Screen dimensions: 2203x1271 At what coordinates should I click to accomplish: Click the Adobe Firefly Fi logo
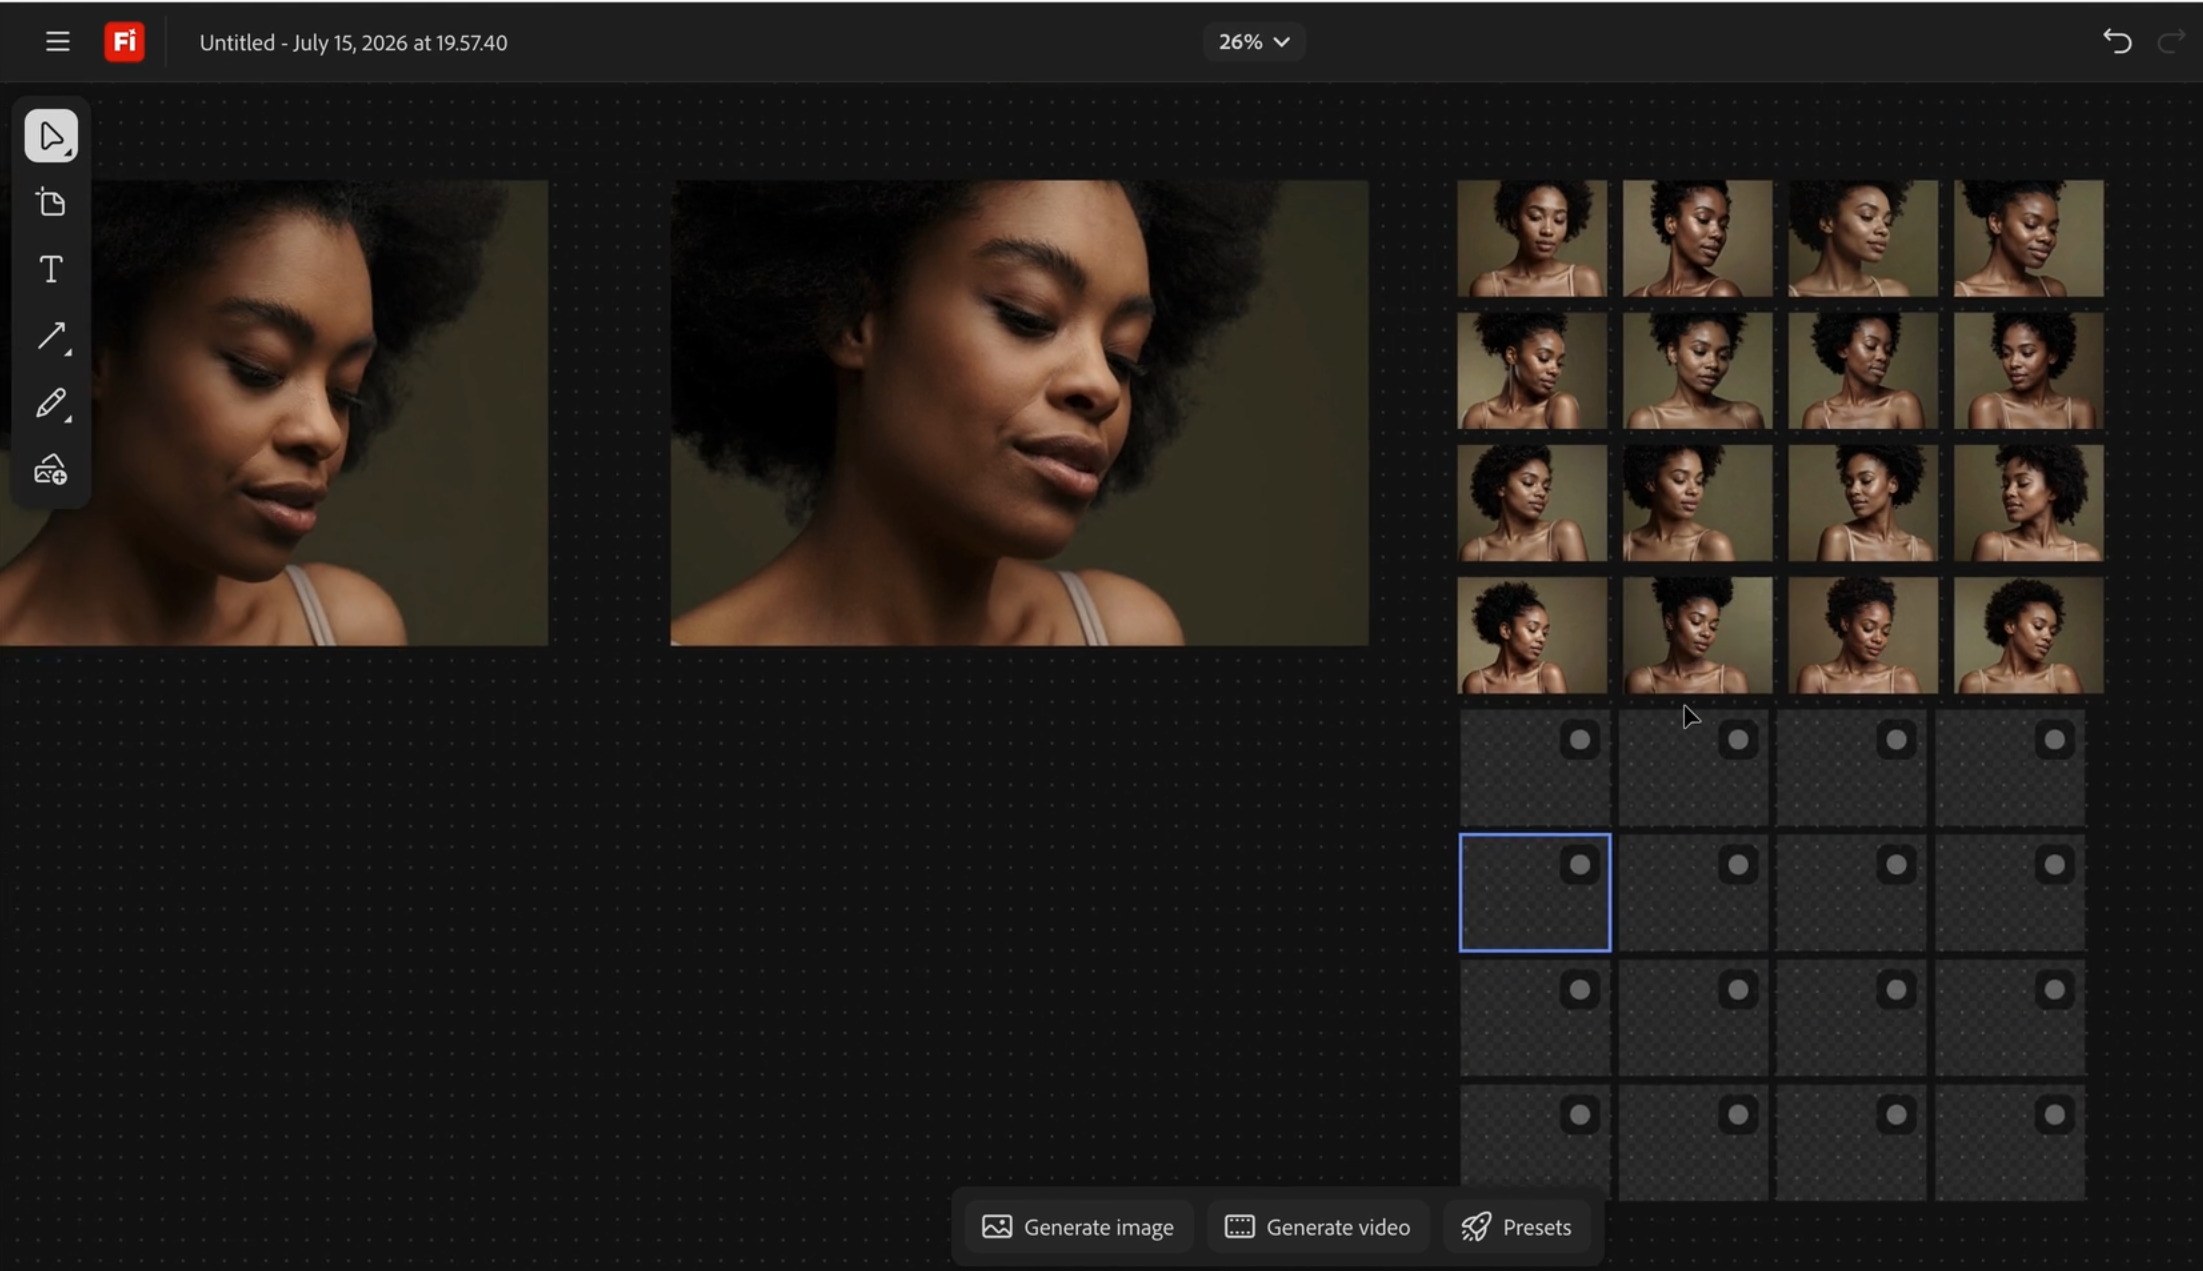pyautogui.click(x=124, y=42)
